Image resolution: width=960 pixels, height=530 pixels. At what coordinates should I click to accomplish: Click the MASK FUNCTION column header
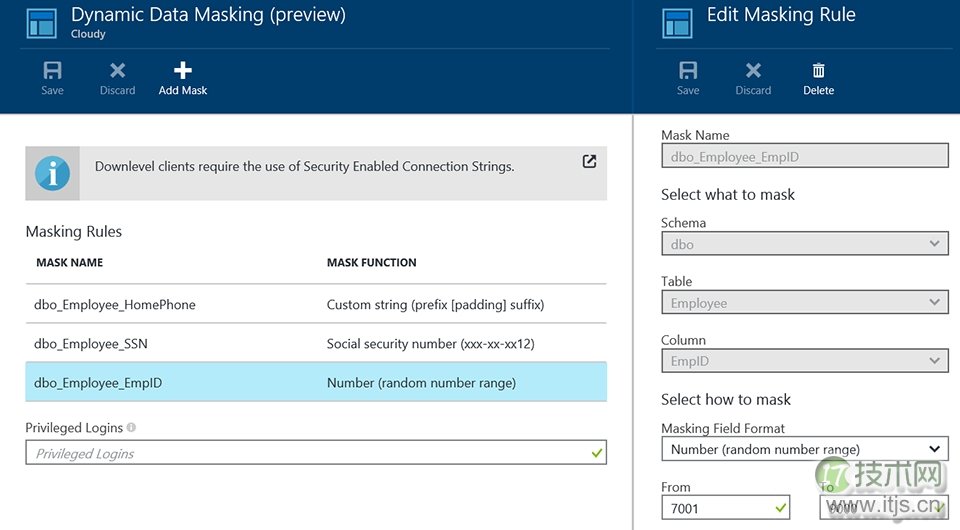pyautogui.click(x=372, y=263)
